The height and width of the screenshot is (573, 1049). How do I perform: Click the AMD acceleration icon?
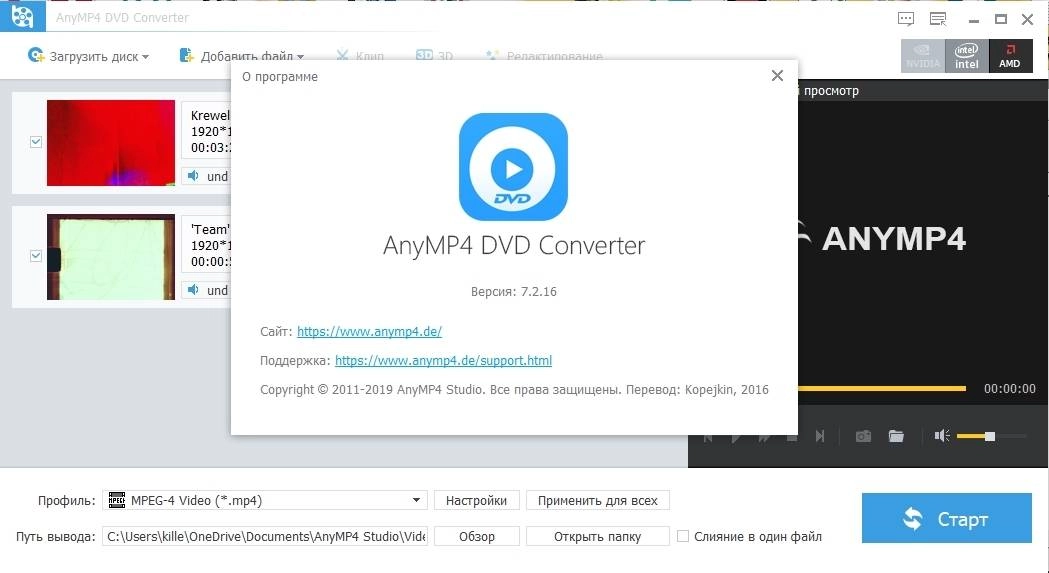[1010, 56]
